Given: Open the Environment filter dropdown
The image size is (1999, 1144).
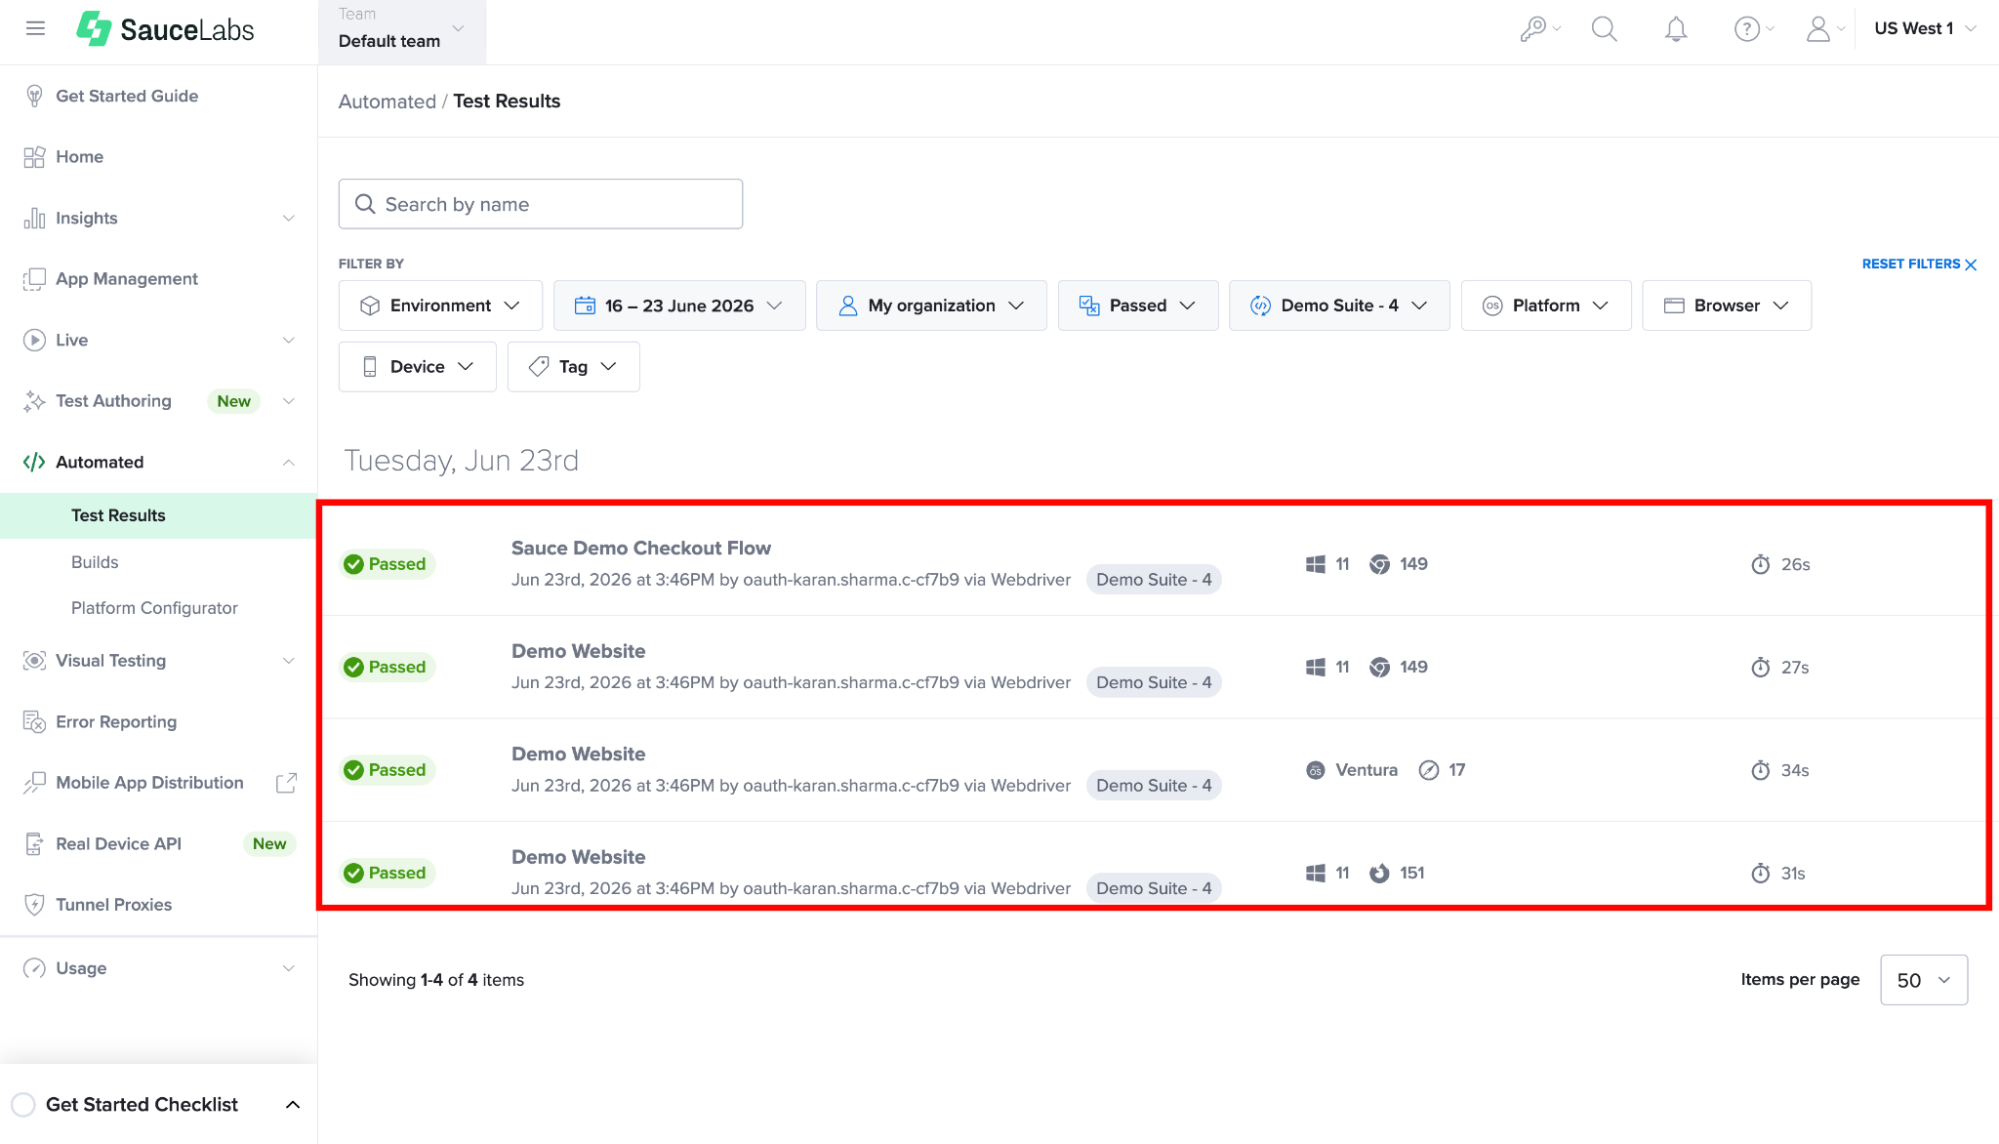Looking at the screenshot, I should [440, 306].
